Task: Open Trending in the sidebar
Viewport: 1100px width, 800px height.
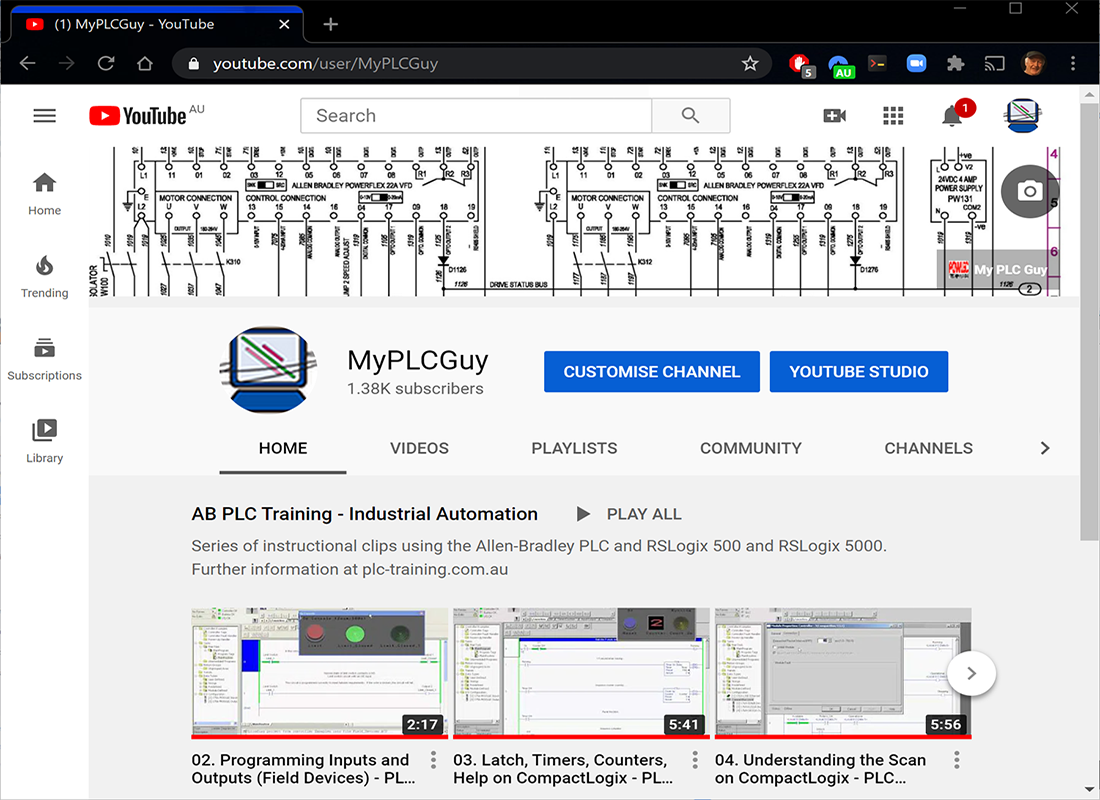Action: (44, 277)
